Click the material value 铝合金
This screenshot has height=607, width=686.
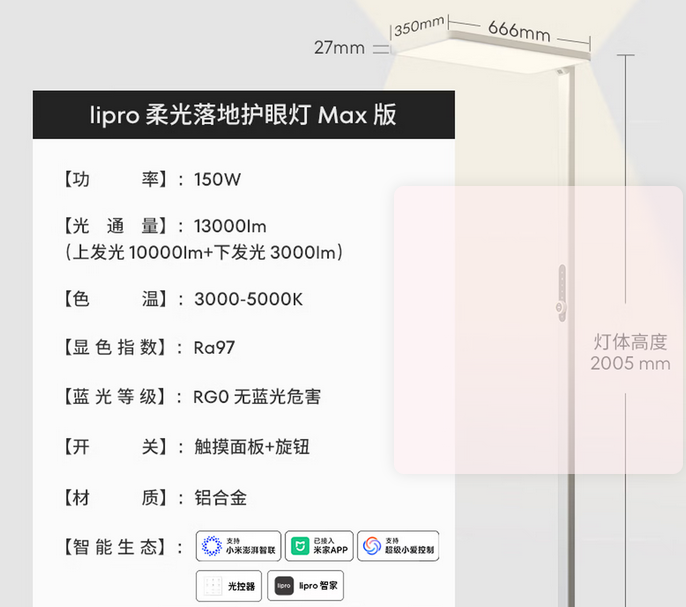coord(220,498)
